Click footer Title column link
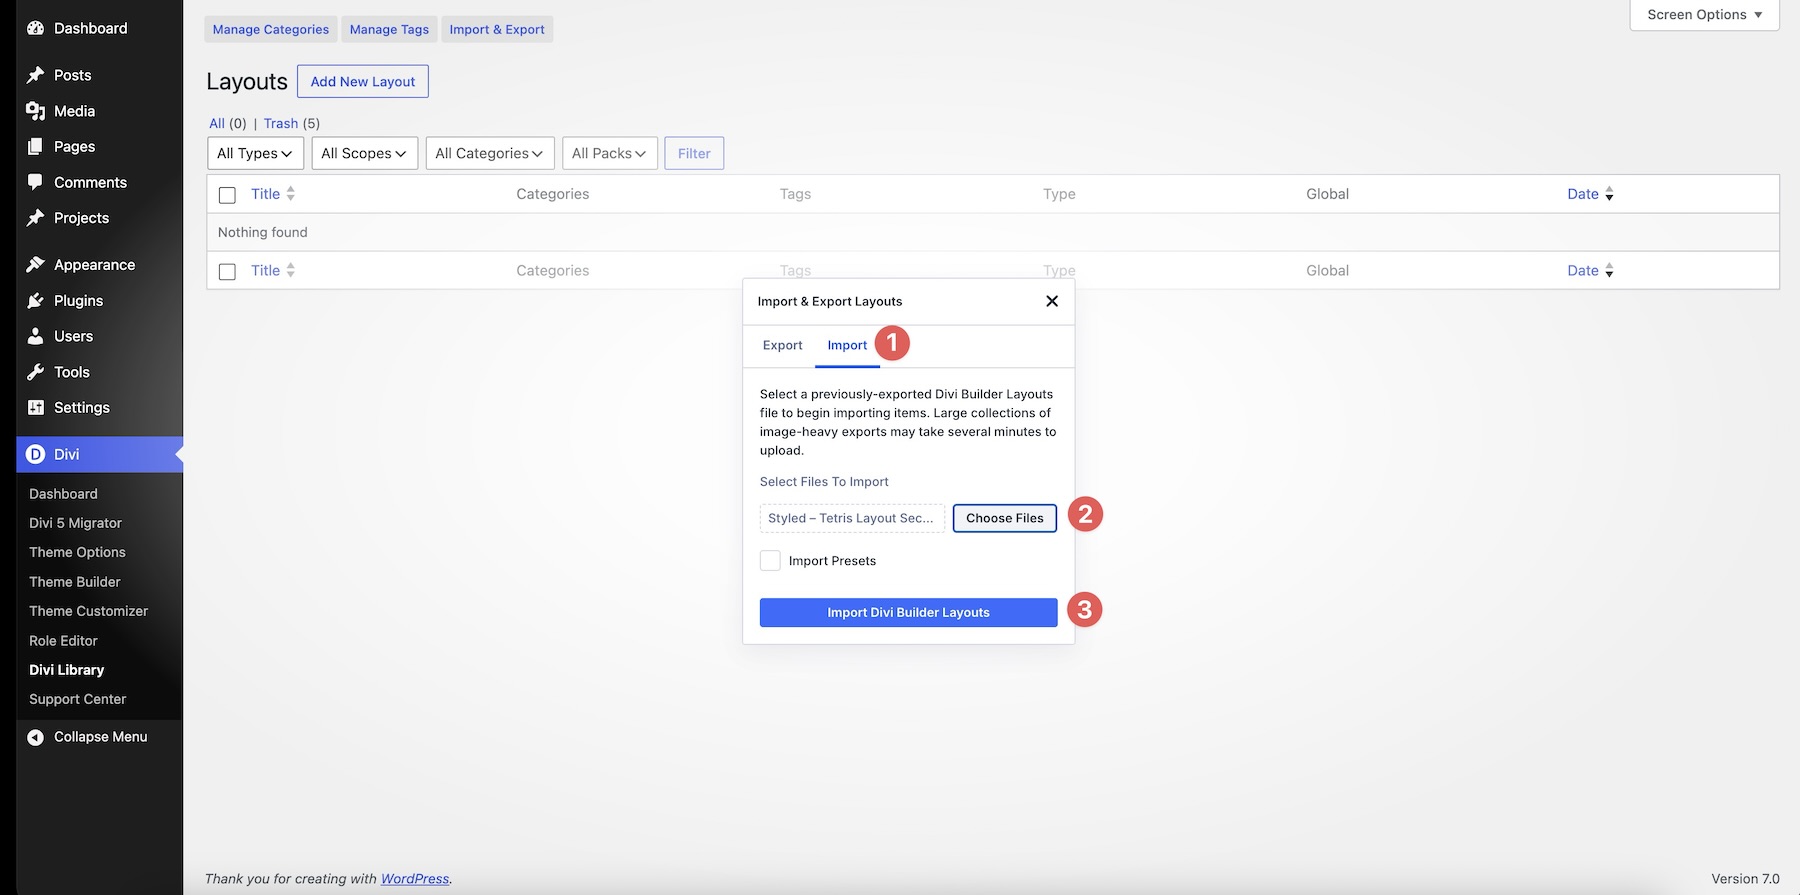Viewport: 1800px width, 895px height. coord(265,270)
